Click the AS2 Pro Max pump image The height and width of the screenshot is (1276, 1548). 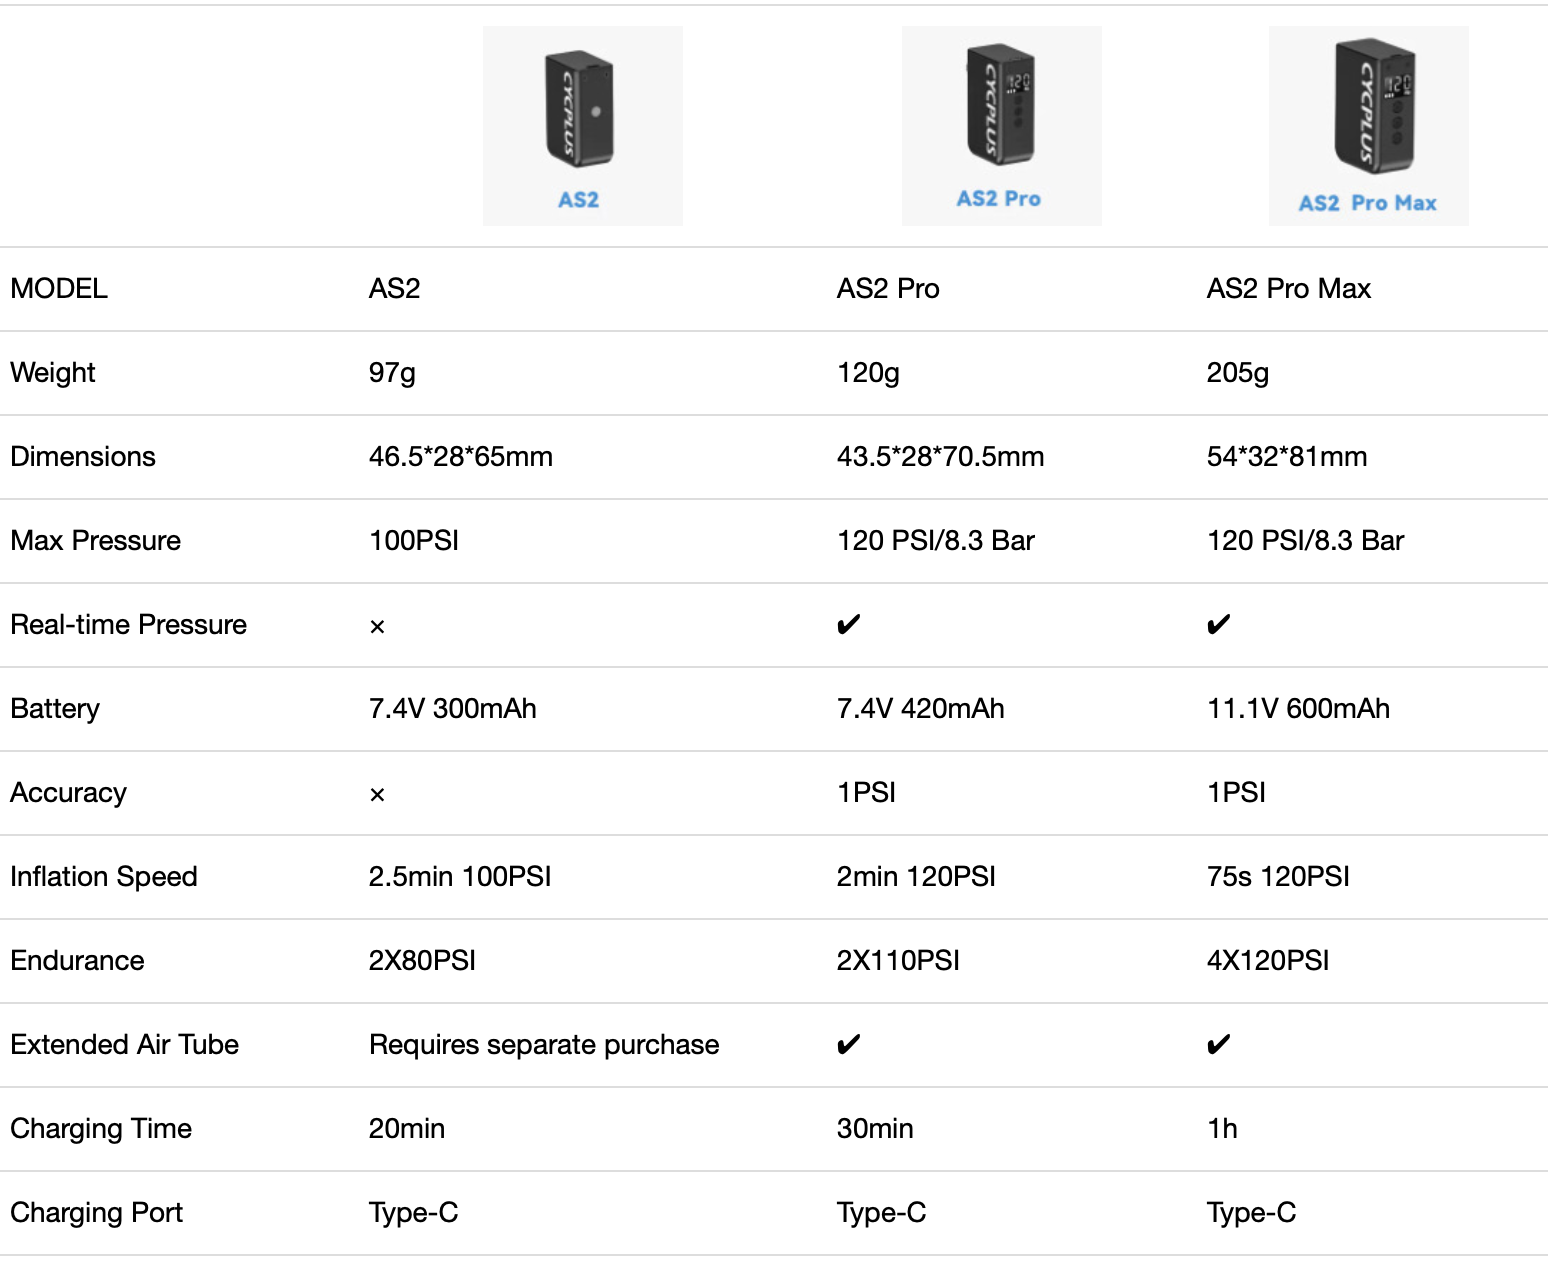coord(1373,106)
